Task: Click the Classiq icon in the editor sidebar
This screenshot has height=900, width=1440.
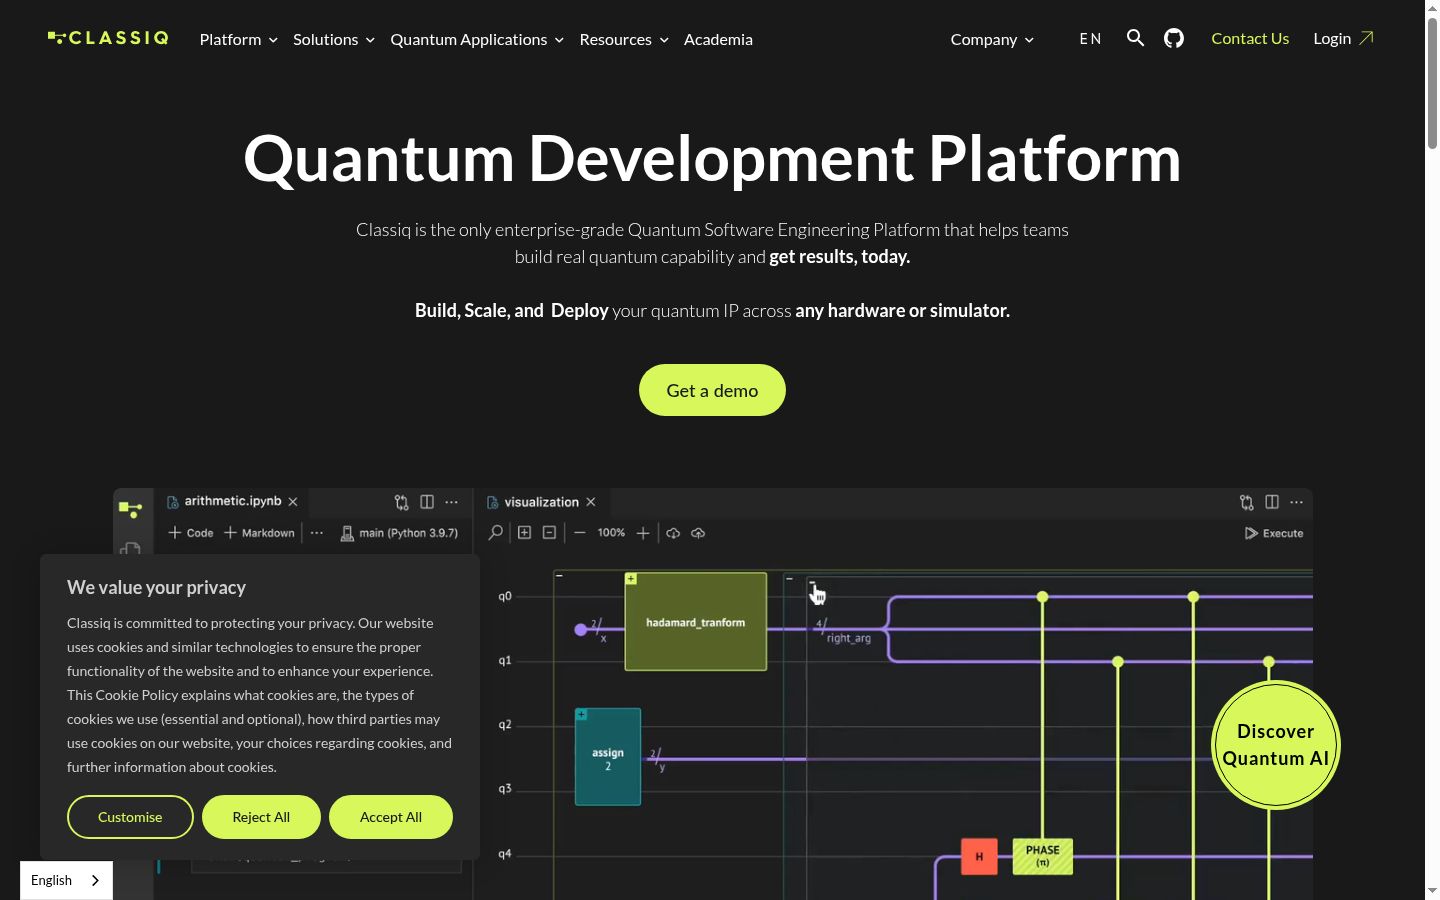Action: pyautogui.click(x=131, y=510)
